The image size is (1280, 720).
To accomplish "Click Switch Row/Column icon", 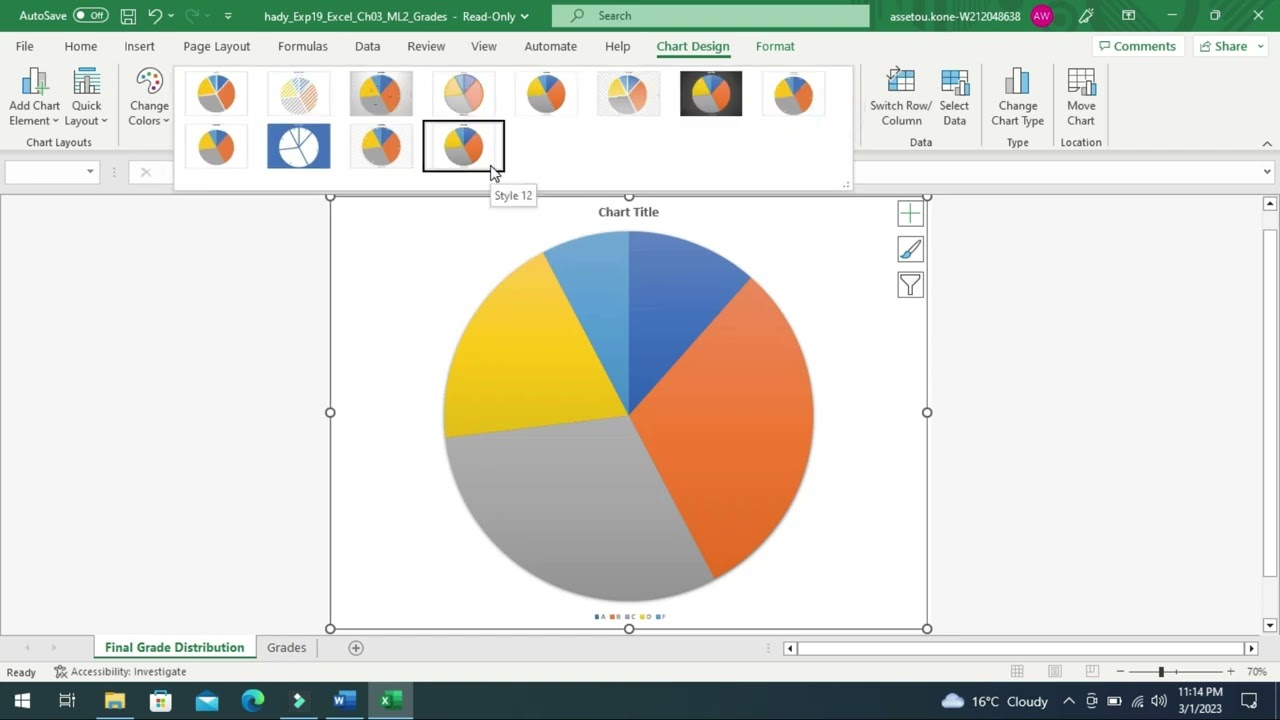I will 901,98.
